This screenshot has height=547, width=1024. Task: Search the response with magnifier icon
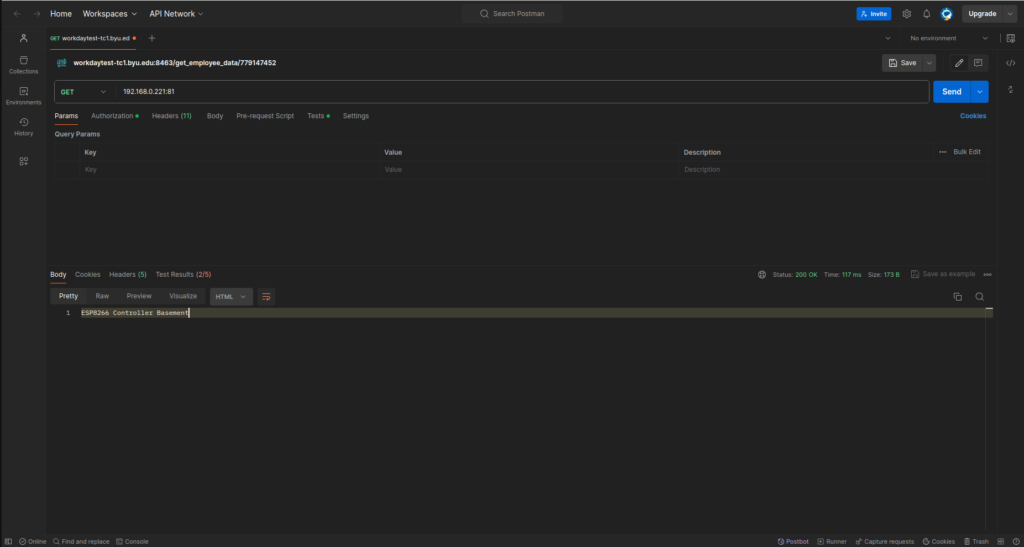(x=980, y=296)
